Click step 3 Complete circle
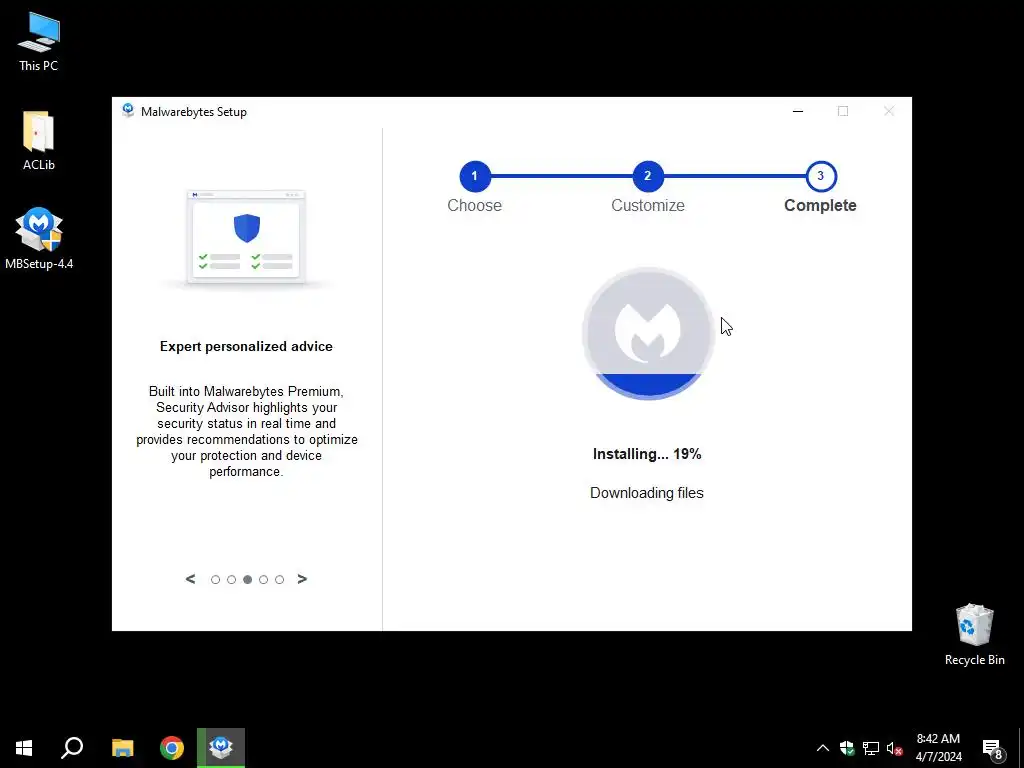1024x768 pixels. pyautogui.click(x=821, y=176)
